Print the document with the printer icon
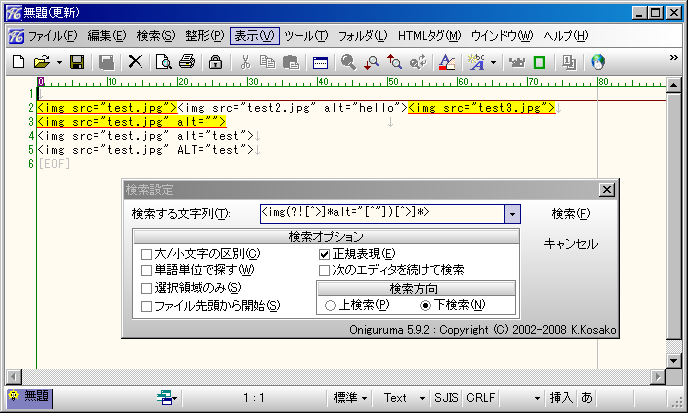 (x=187, y=62)
